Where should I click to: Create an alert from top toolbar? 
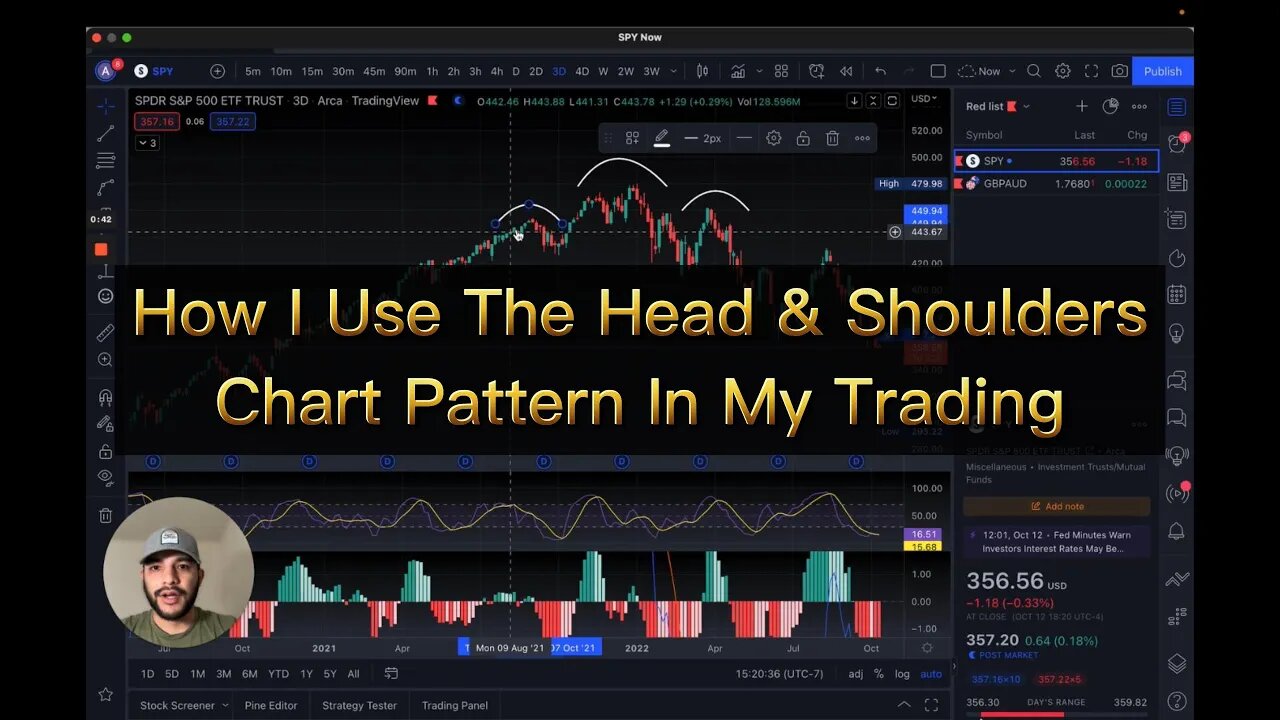[x=816, y=71]
